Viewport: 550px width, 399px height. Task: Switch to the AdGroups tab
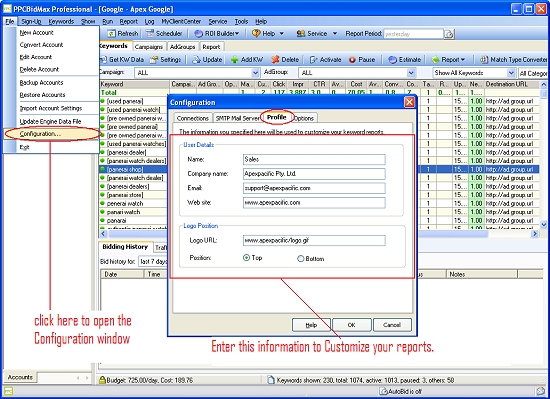coord(182,47)
